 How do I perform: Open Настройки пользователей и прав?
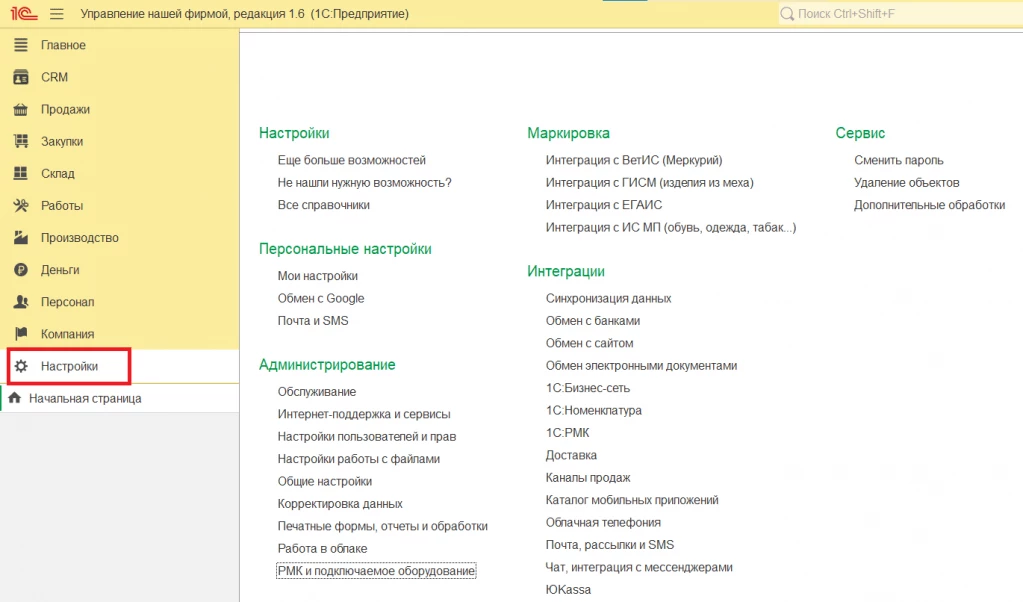tap(367, 436)
